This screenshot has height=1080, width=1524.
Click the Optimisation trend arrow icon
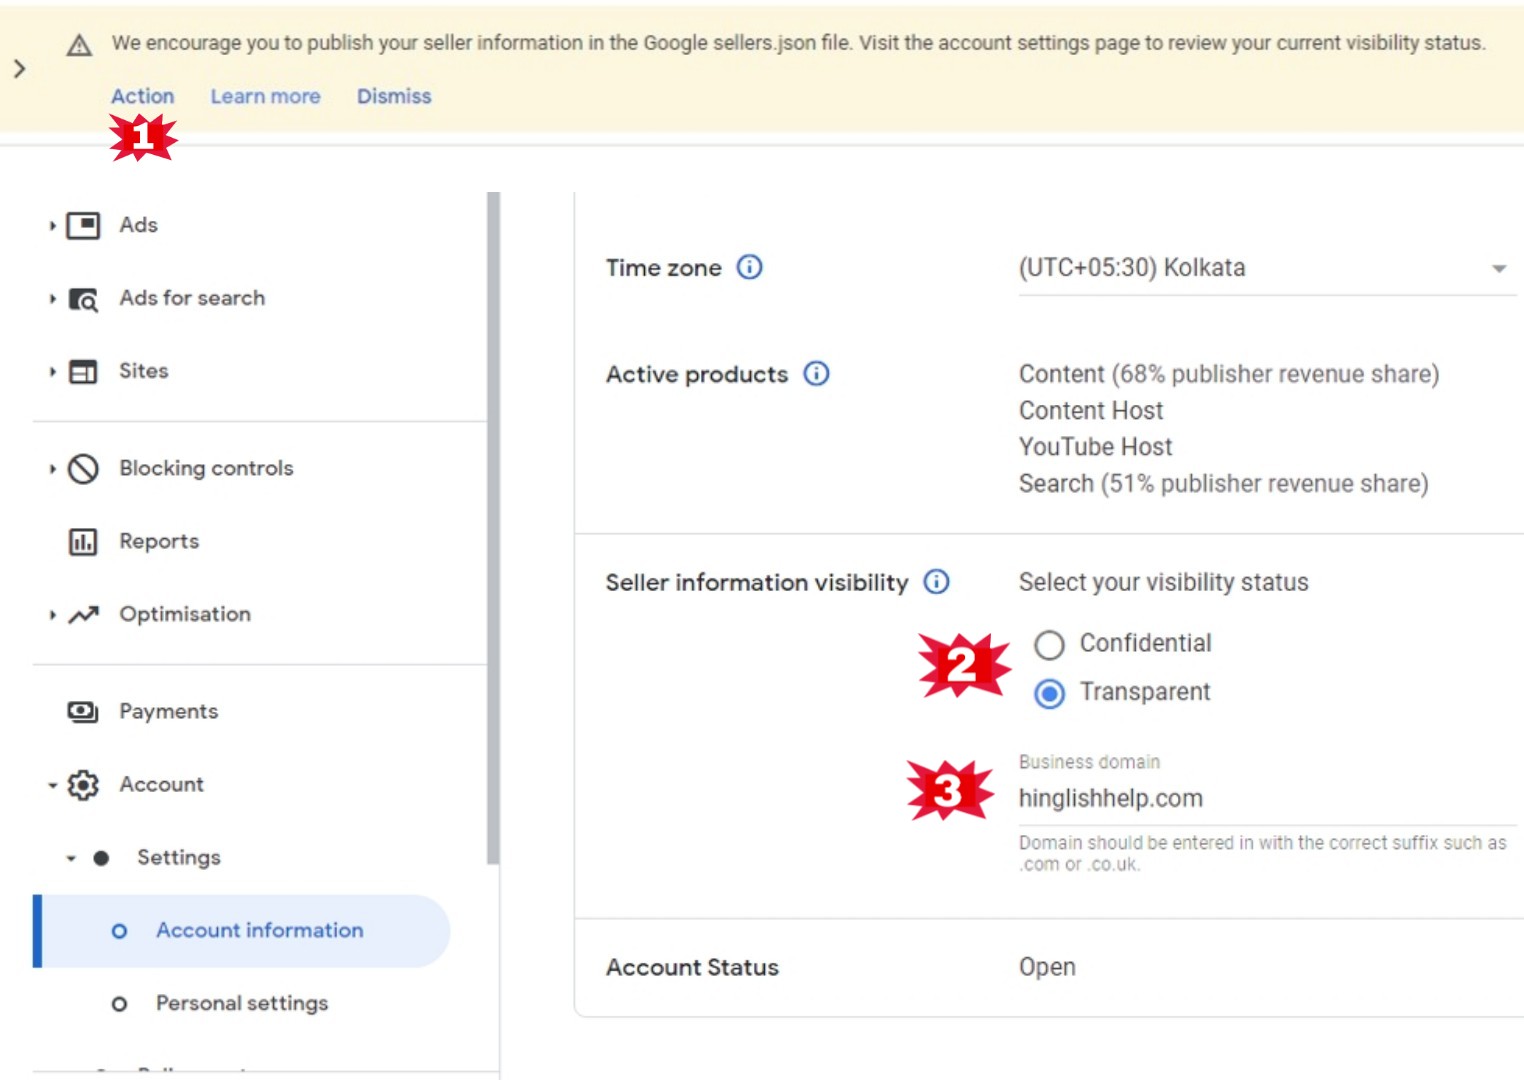point(83,615)
